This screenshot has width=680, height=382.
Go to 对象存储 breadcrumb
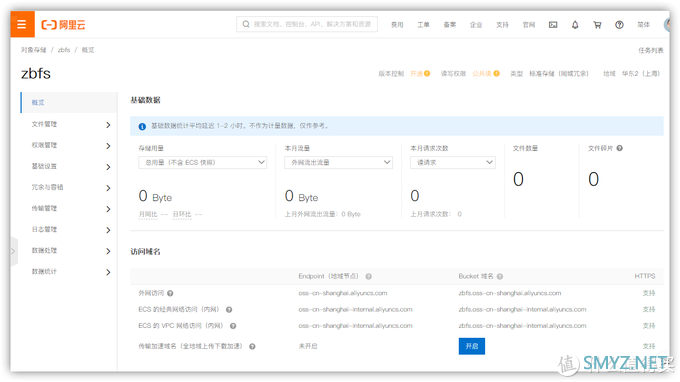(x=33, y=50)
